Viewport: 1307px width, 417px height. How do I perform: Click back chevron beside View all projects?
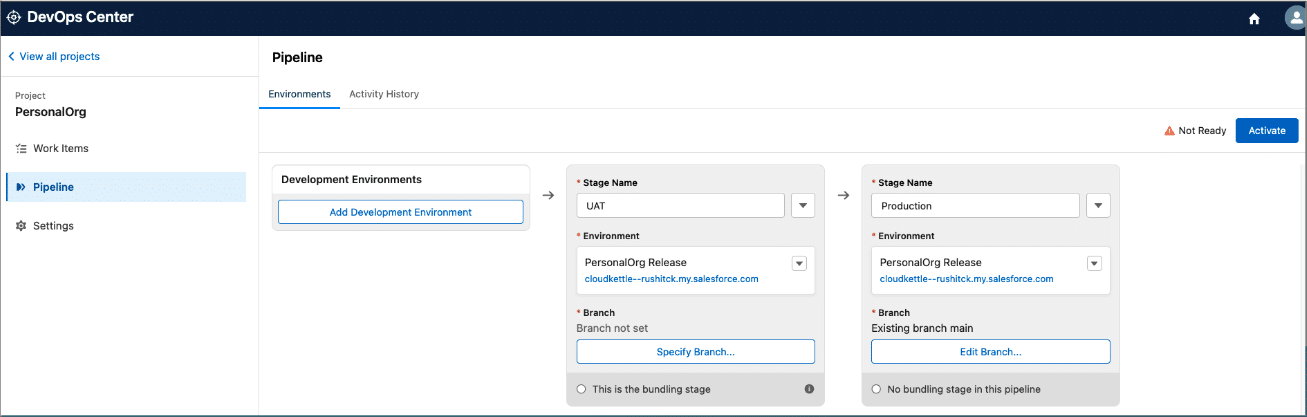11,57
